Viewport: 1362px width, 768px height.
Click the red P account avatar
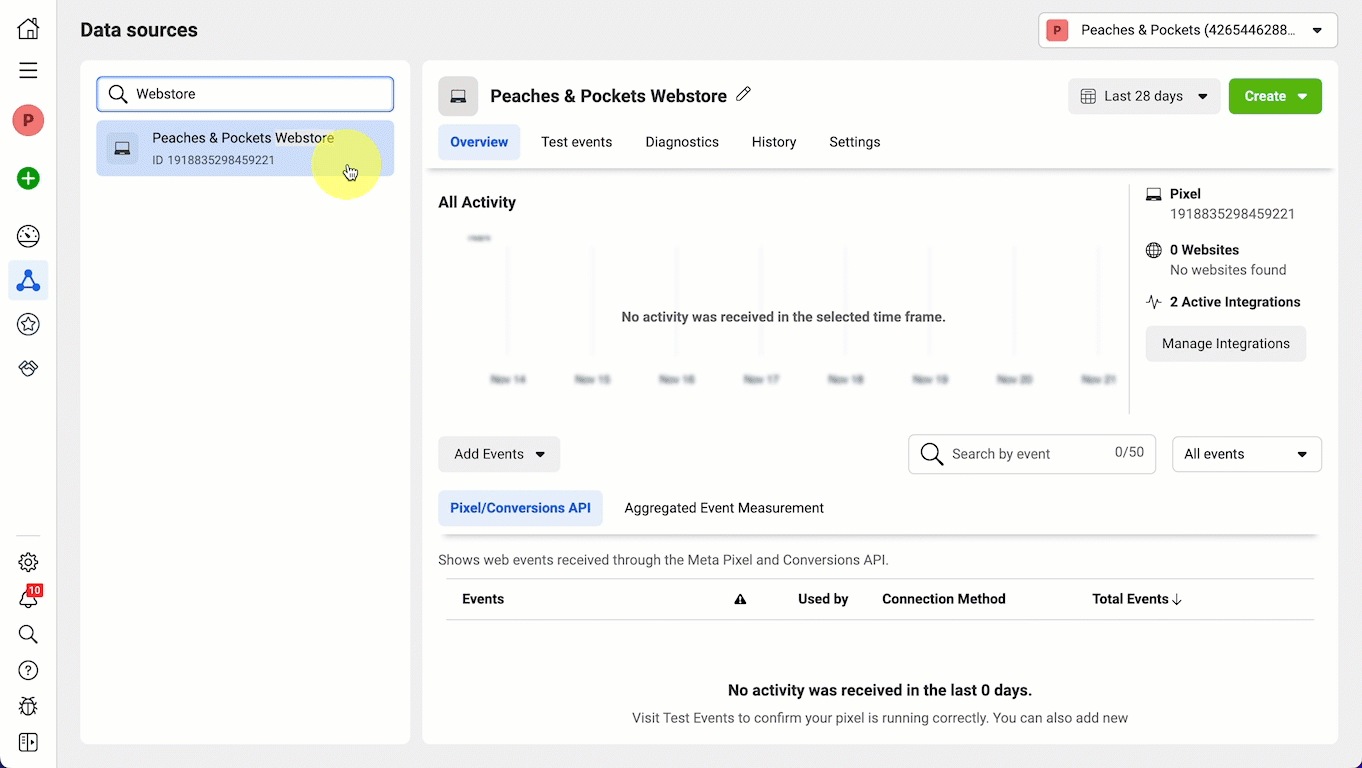(x=28, y=121)
